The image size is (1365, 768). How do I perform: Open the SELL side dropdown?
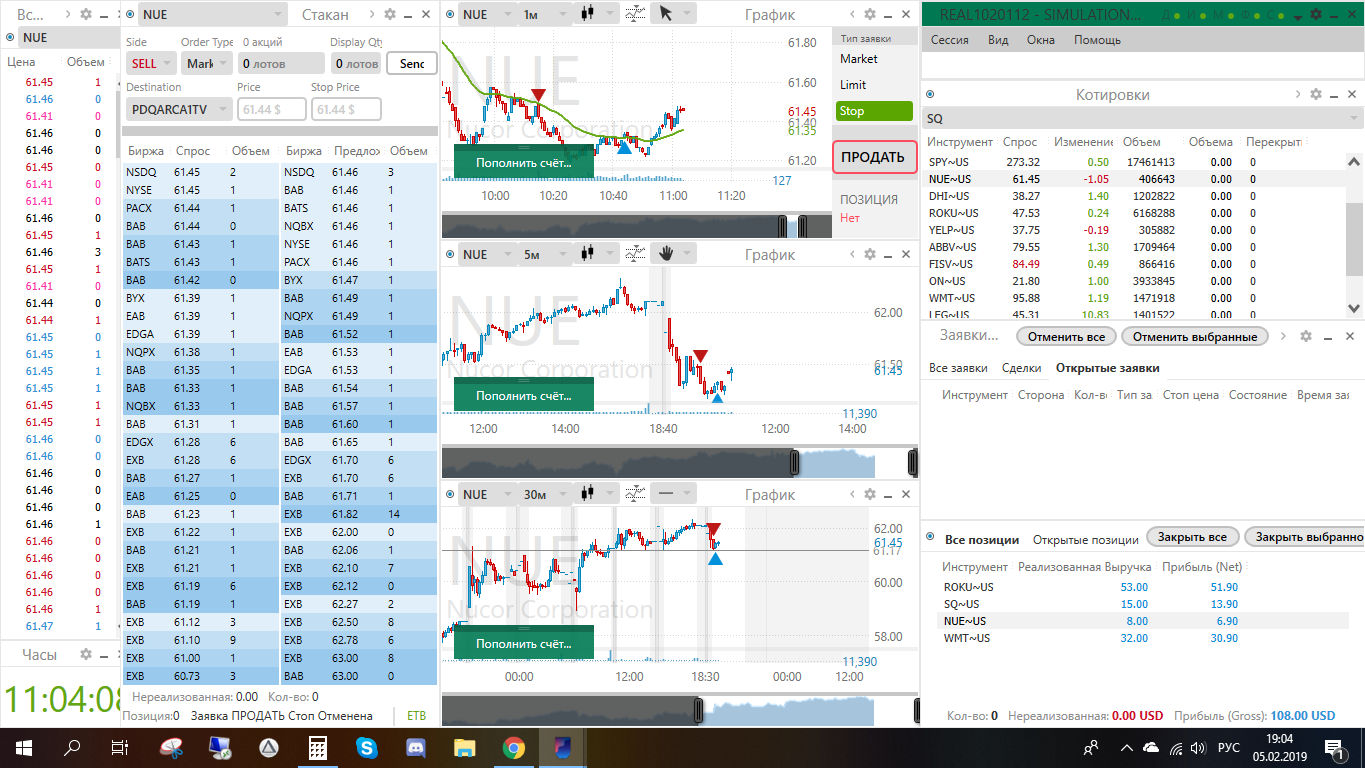click(x=150, y=63)
